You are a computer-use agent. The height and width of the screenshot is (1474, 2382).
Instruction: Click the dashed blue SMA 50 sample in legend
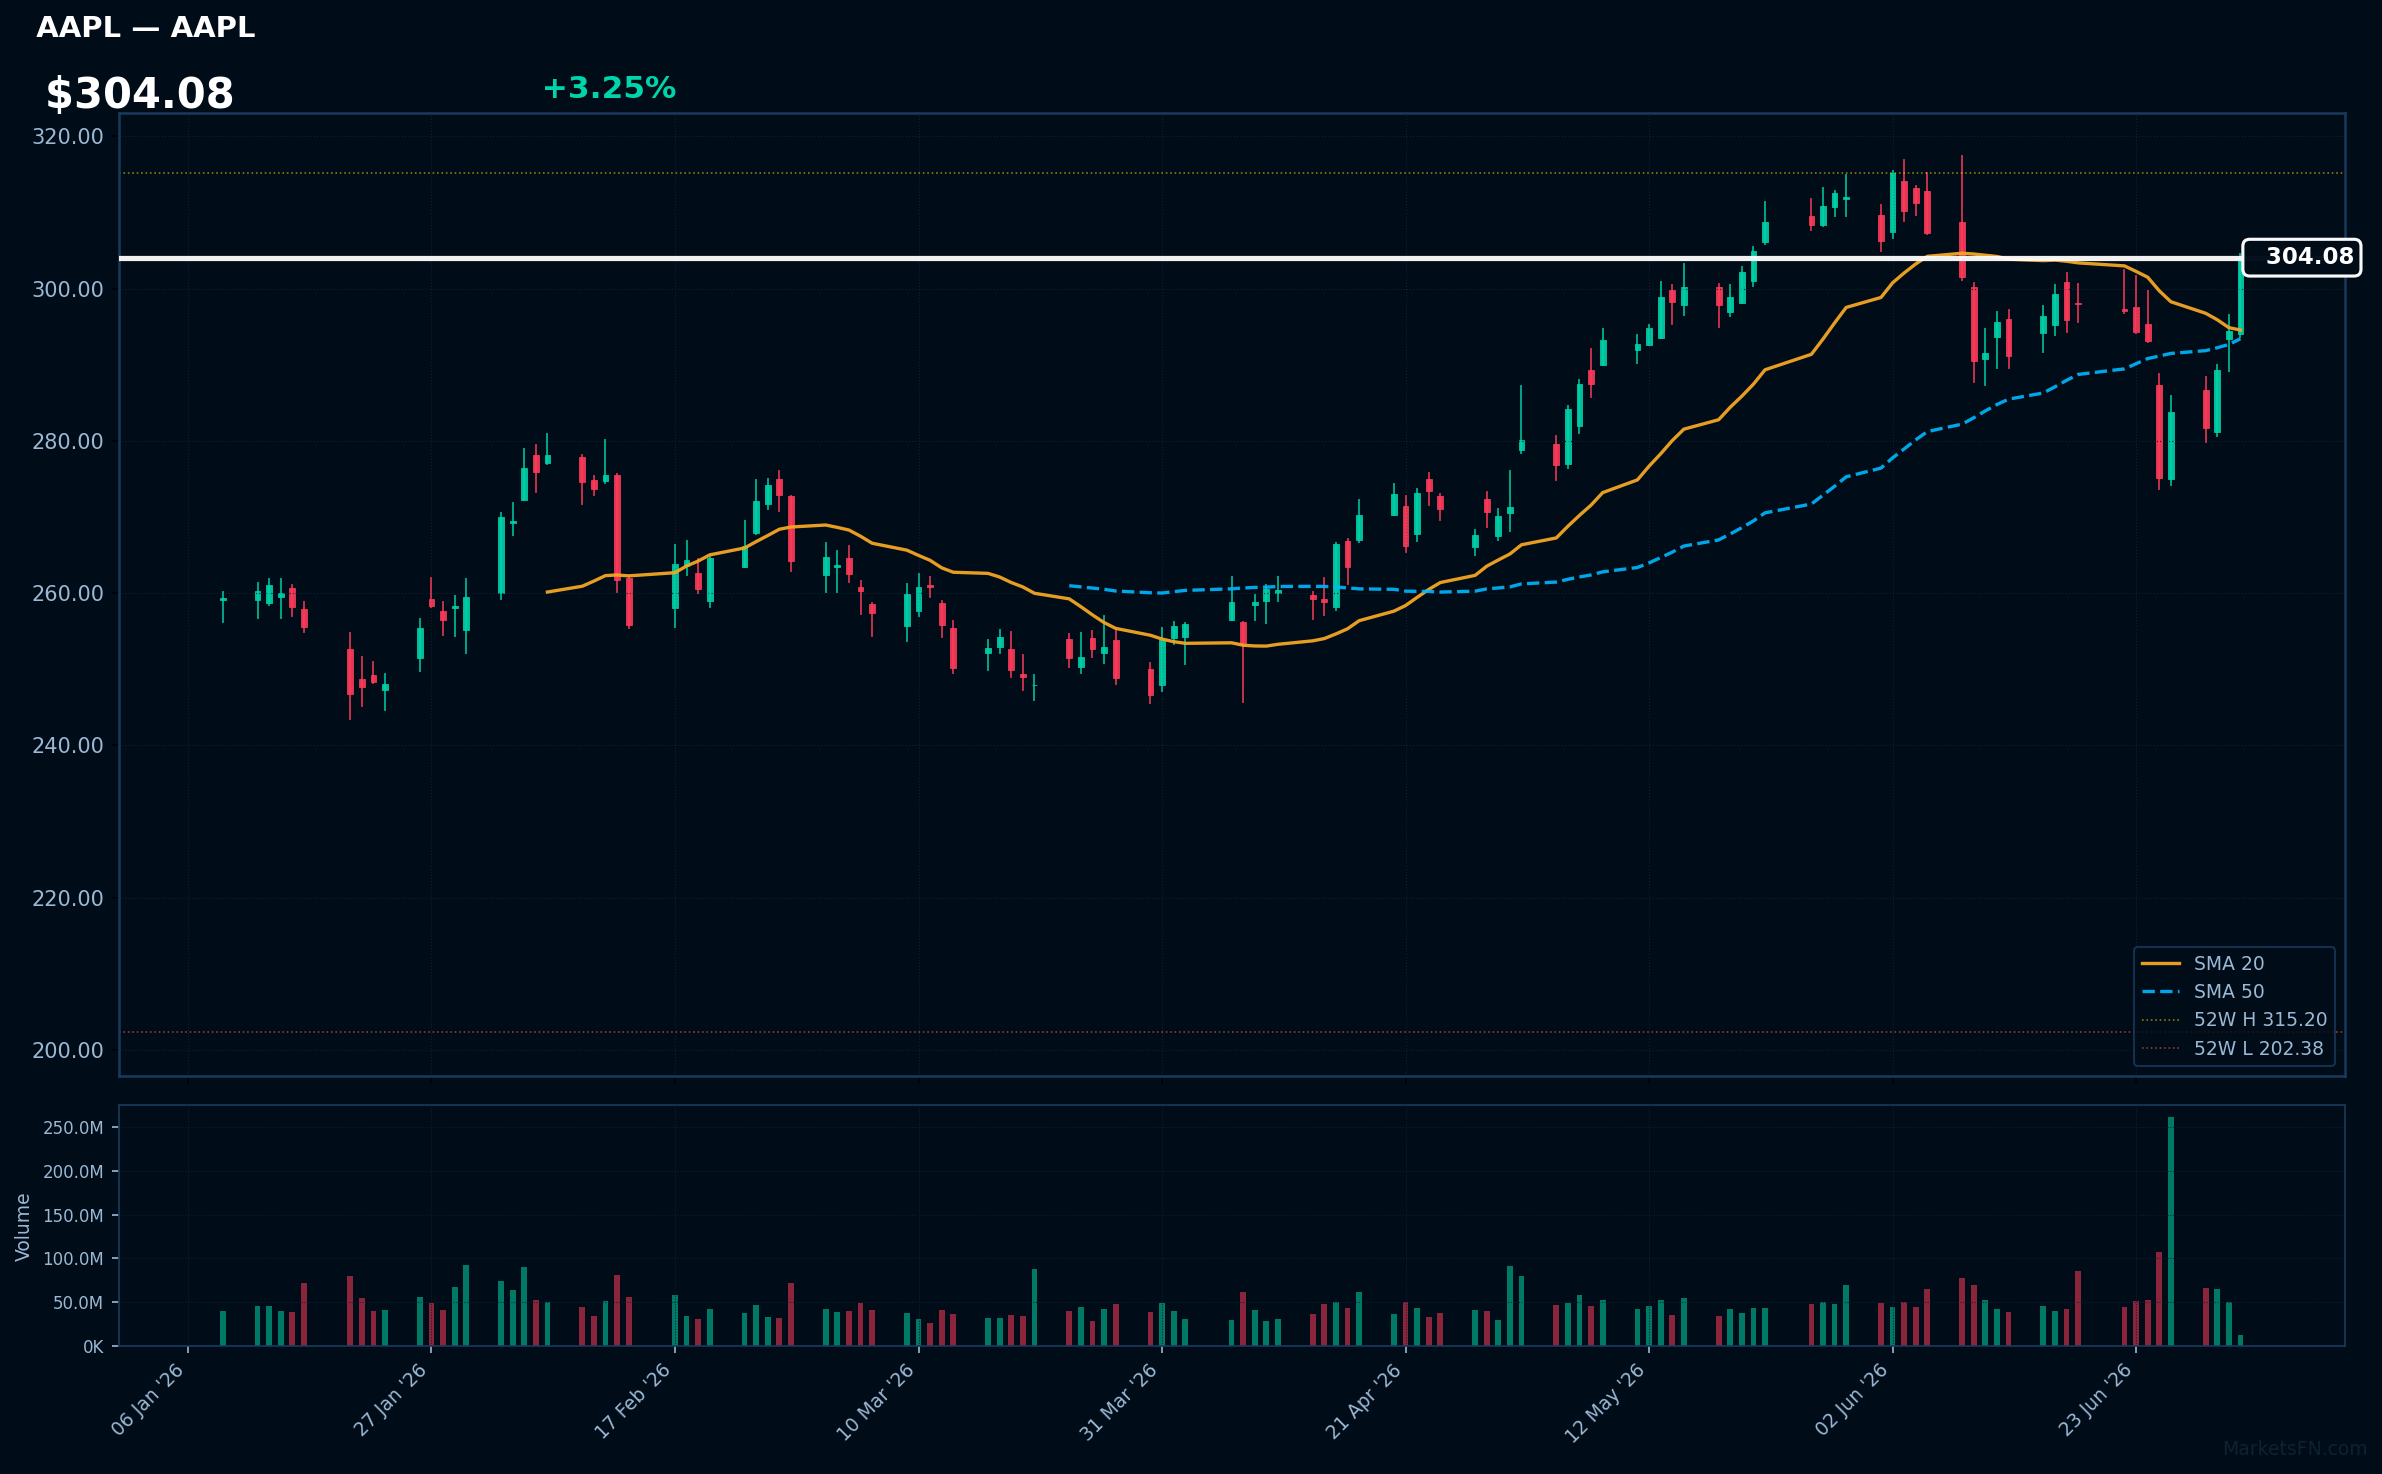[2161, 991]
